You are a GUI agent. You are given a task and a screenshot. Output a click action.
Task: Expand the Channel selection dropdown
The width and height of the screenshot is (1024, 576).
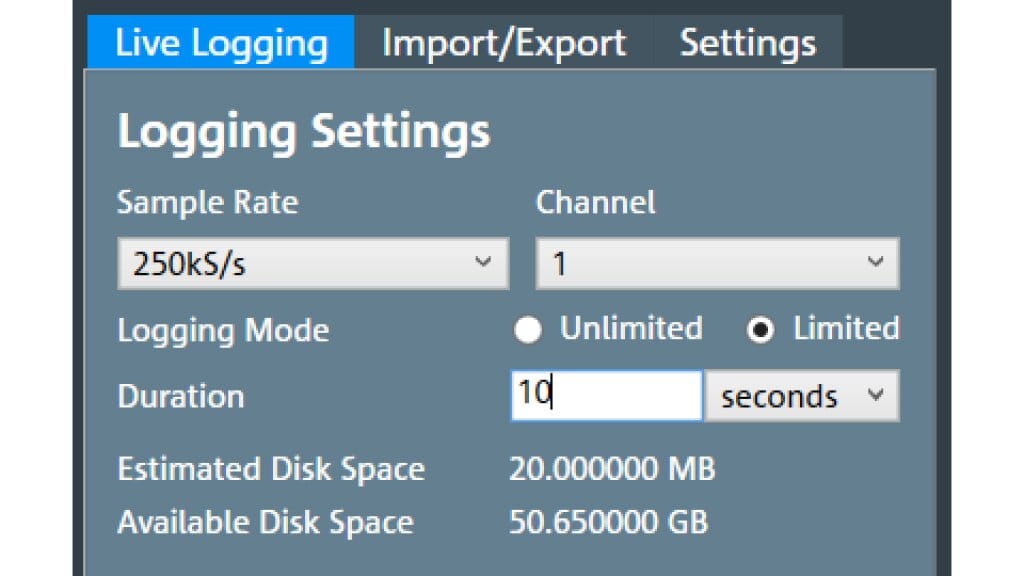[x=717, y=264]
